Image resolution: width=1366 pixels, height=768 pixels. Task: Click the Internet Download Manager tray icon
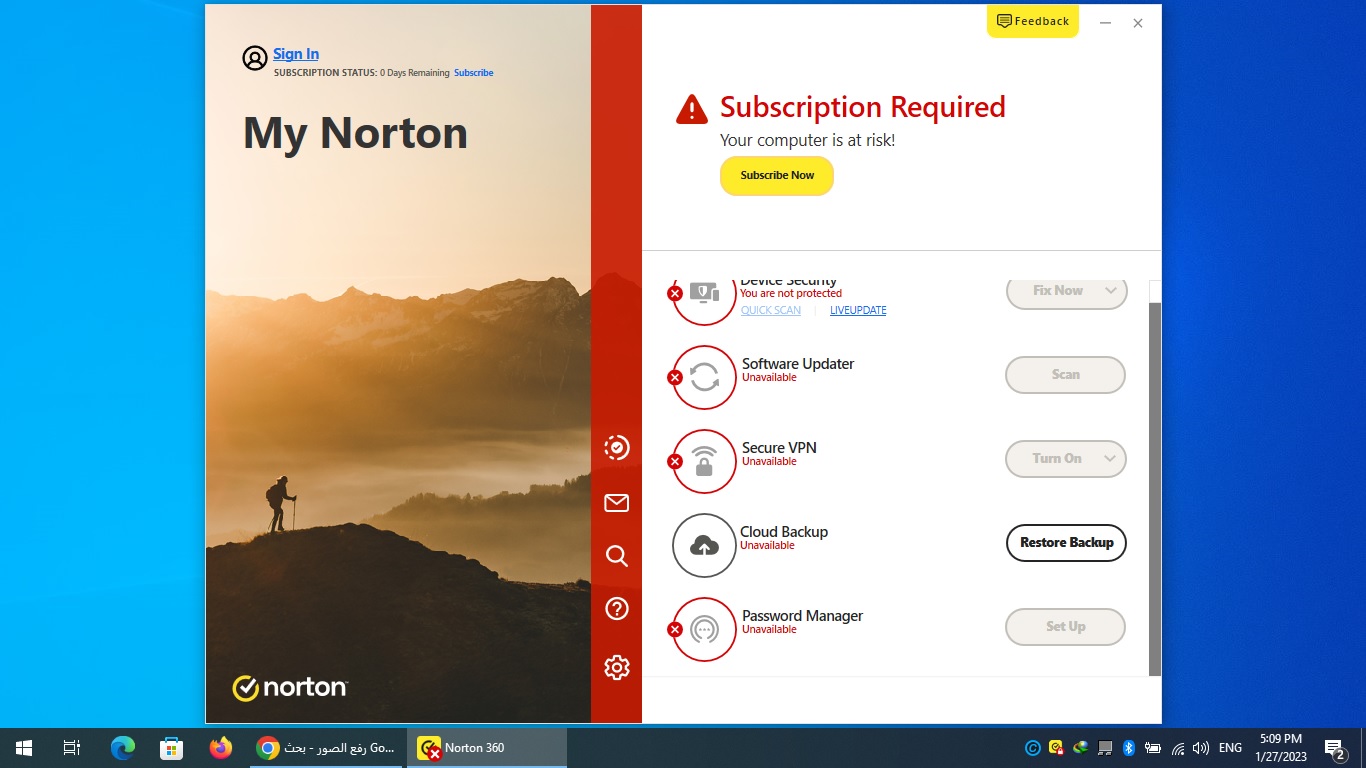click(1081, 748)
